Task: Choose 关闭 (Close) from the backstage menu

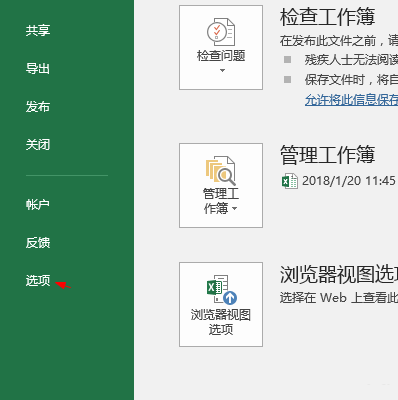Action: click(38, 145)
